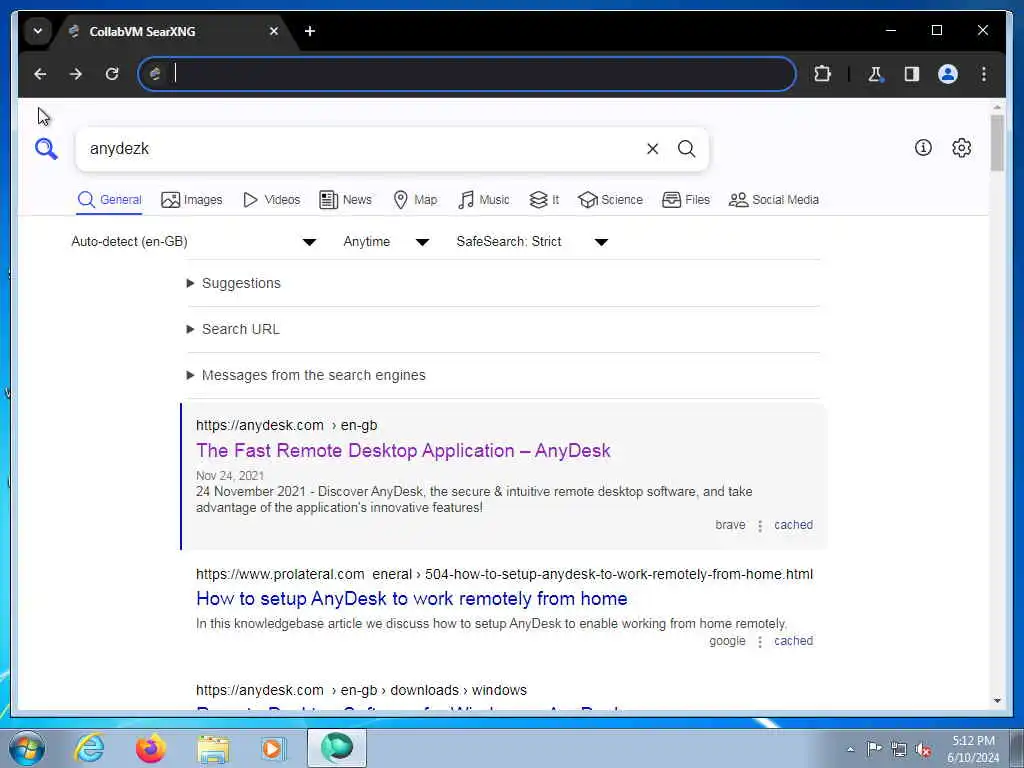This screenshot has height=768, width=1024.
Task: Switch to the Files category
Action: (x=686, y=200)
